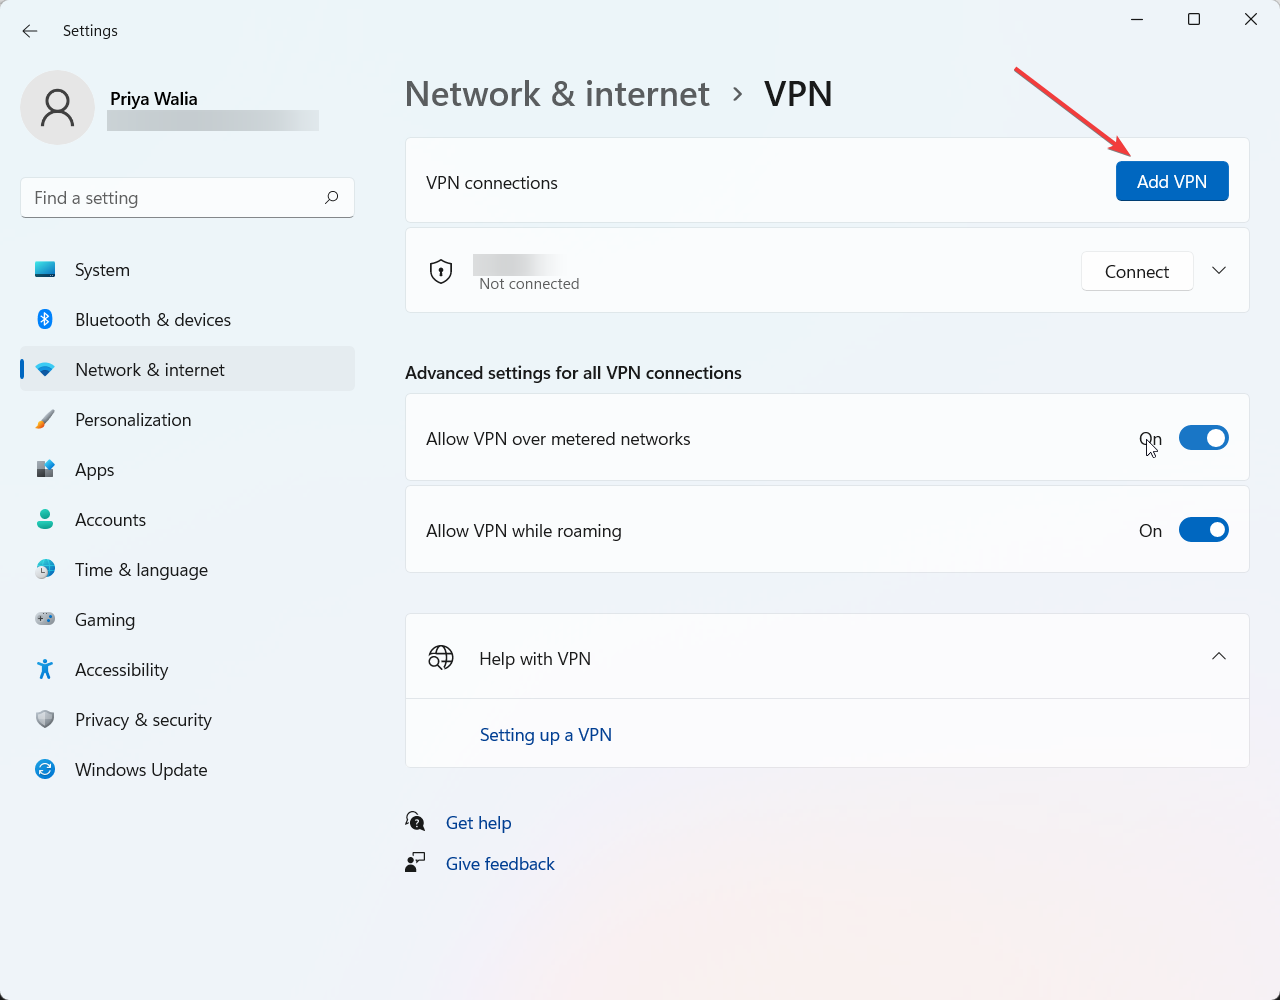Click the Add VPN button
This screenshot has height=1000, width=1280.
point(1172,181)
